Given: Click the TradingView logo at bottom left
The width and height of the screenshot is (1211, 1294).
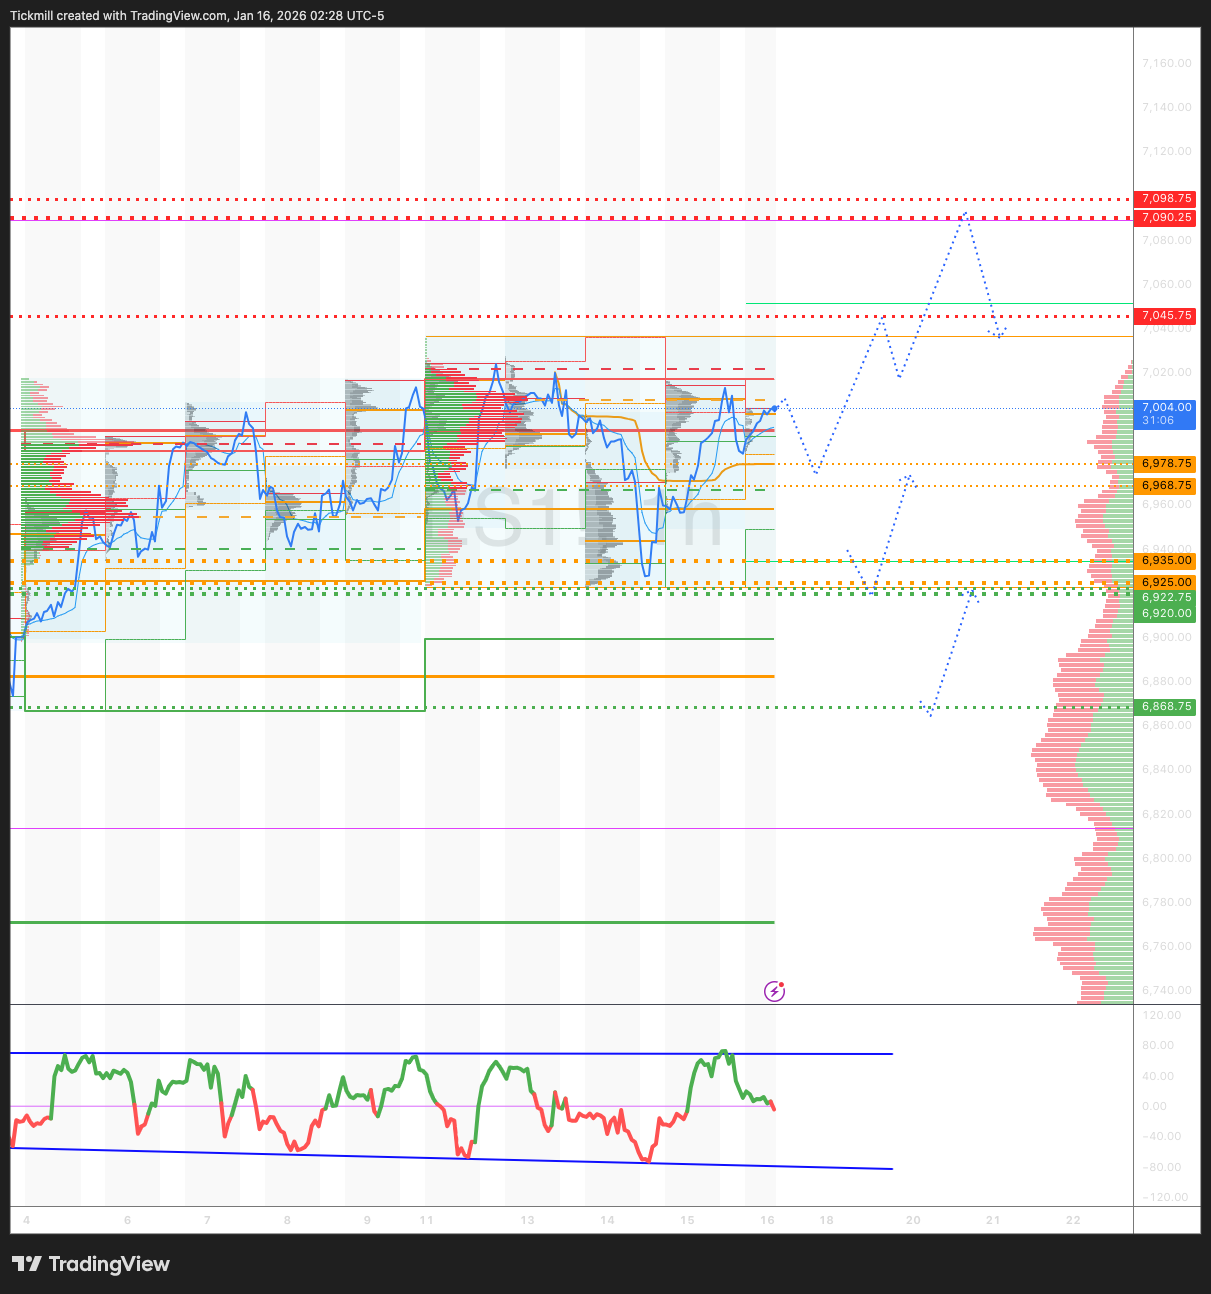Looking at the screenshot, I should coord(91,1264).
